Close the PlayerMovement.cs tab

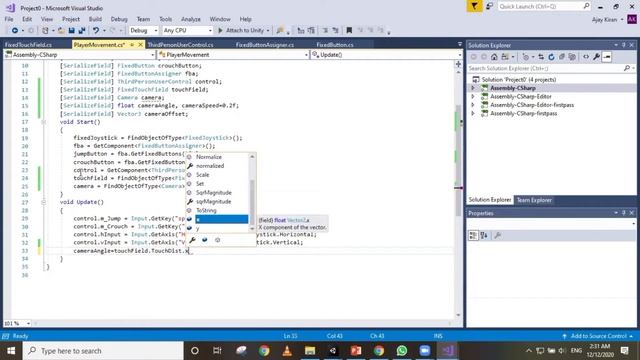point(140,44)
